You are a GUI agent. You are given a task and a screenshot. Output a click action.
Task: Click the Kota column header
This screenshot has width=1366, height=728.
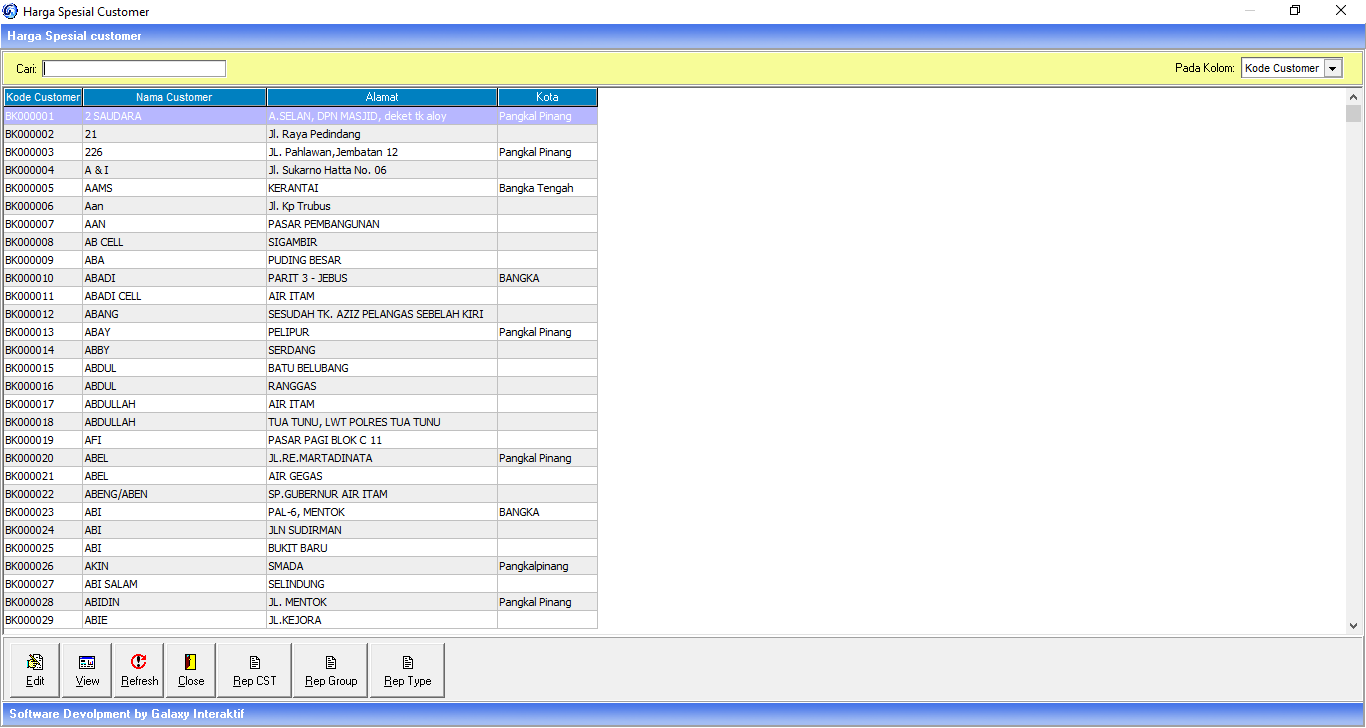[x=547, y=97]
